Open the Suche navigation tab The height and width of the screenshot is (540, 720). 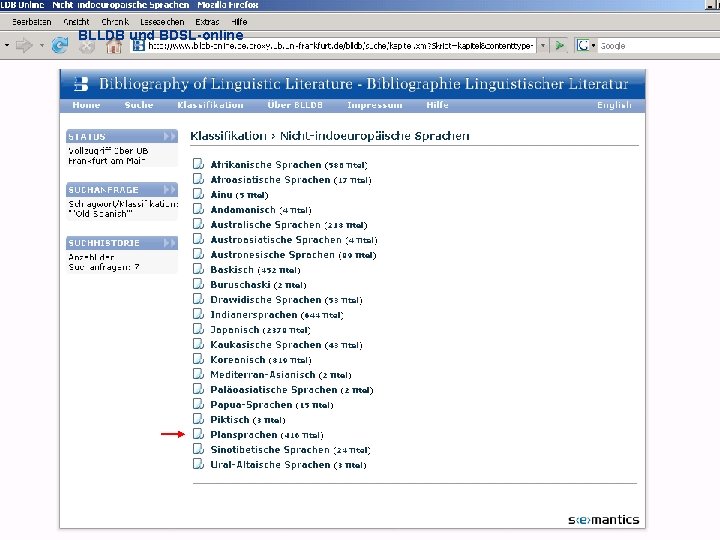point(139,105)
